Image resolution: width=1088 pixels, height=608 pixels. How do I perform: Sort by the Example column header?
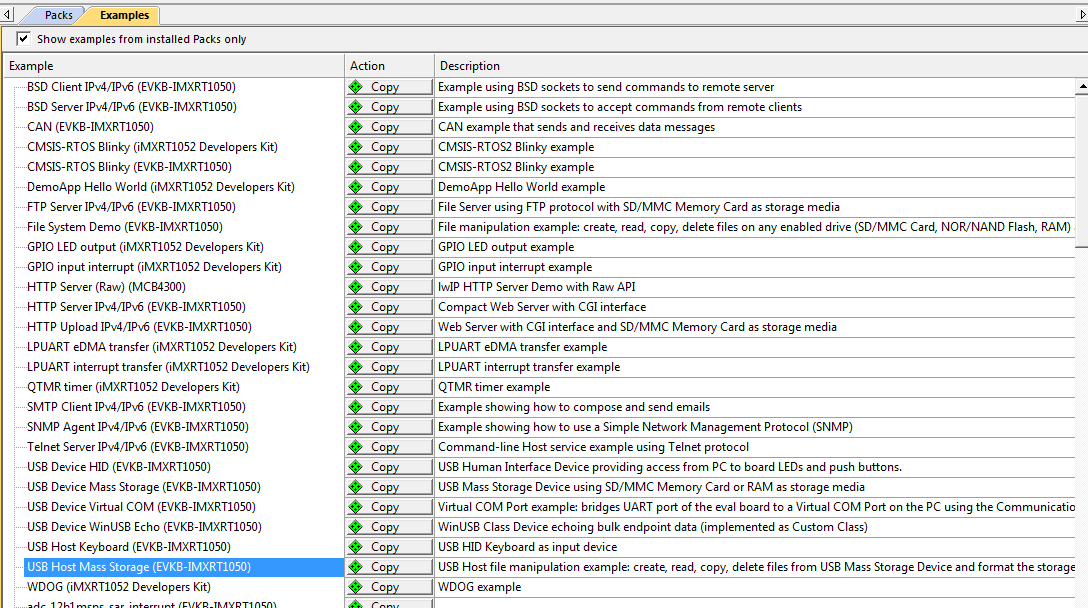click(x=173, y=66)
